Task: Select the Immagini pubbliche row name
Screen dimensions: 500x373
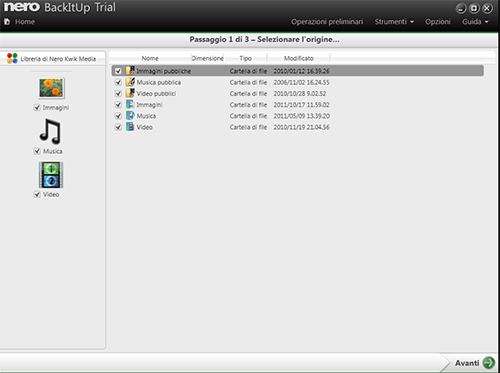Action: (164, 71)
